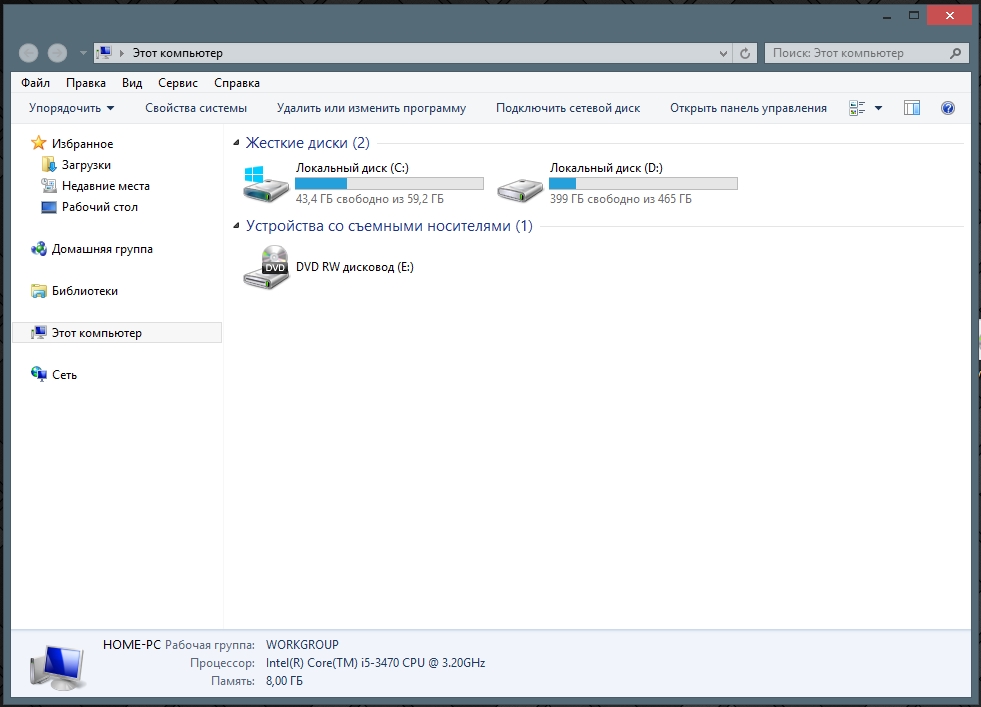
Task: Open the Файл menu
Action: (35, 83)
